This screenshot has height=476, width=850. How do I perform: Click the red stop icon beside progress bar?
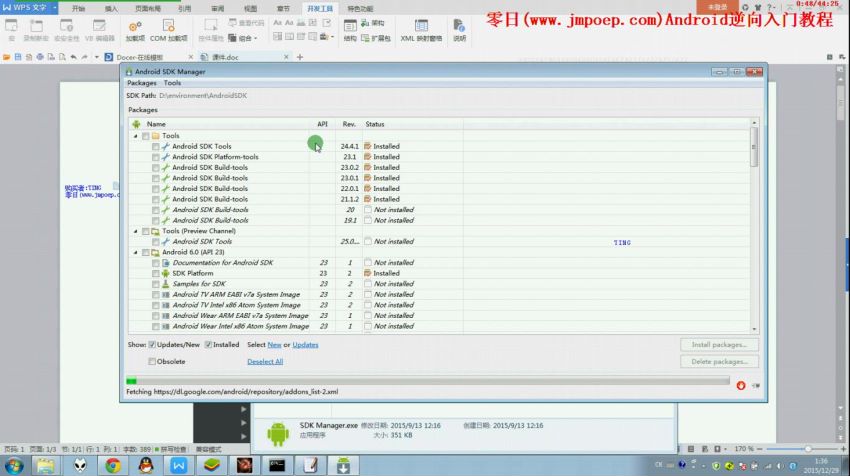coord(741,384)
